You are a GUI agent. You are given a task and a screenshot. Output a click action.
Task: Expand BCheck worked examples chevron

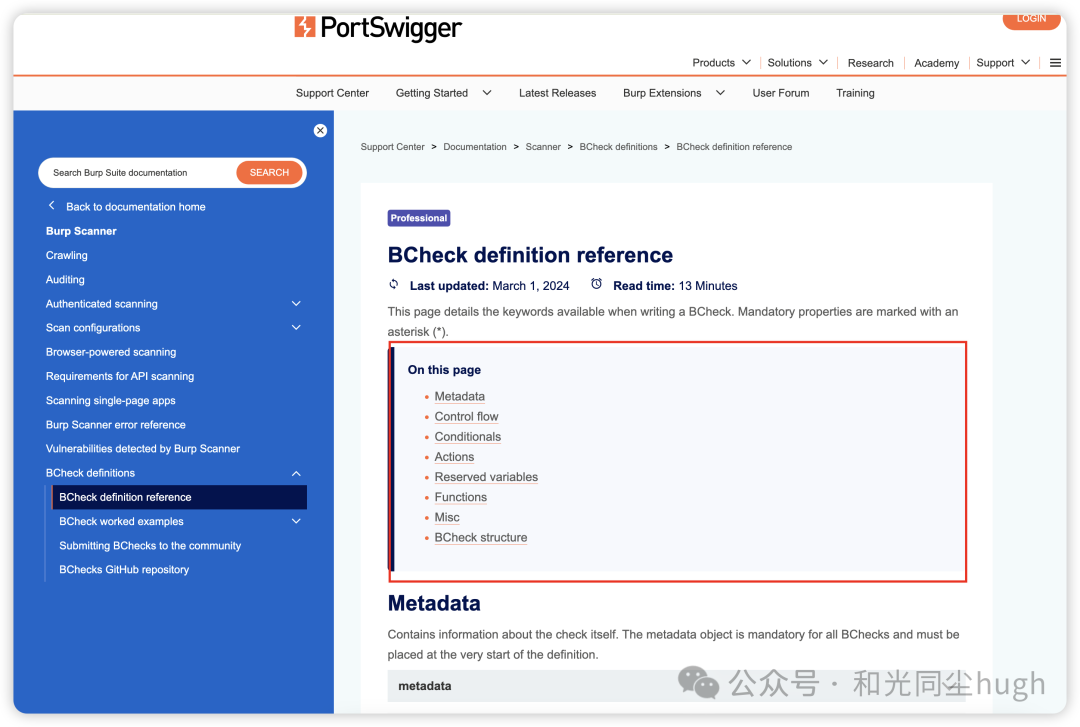(x=296, y=521)
